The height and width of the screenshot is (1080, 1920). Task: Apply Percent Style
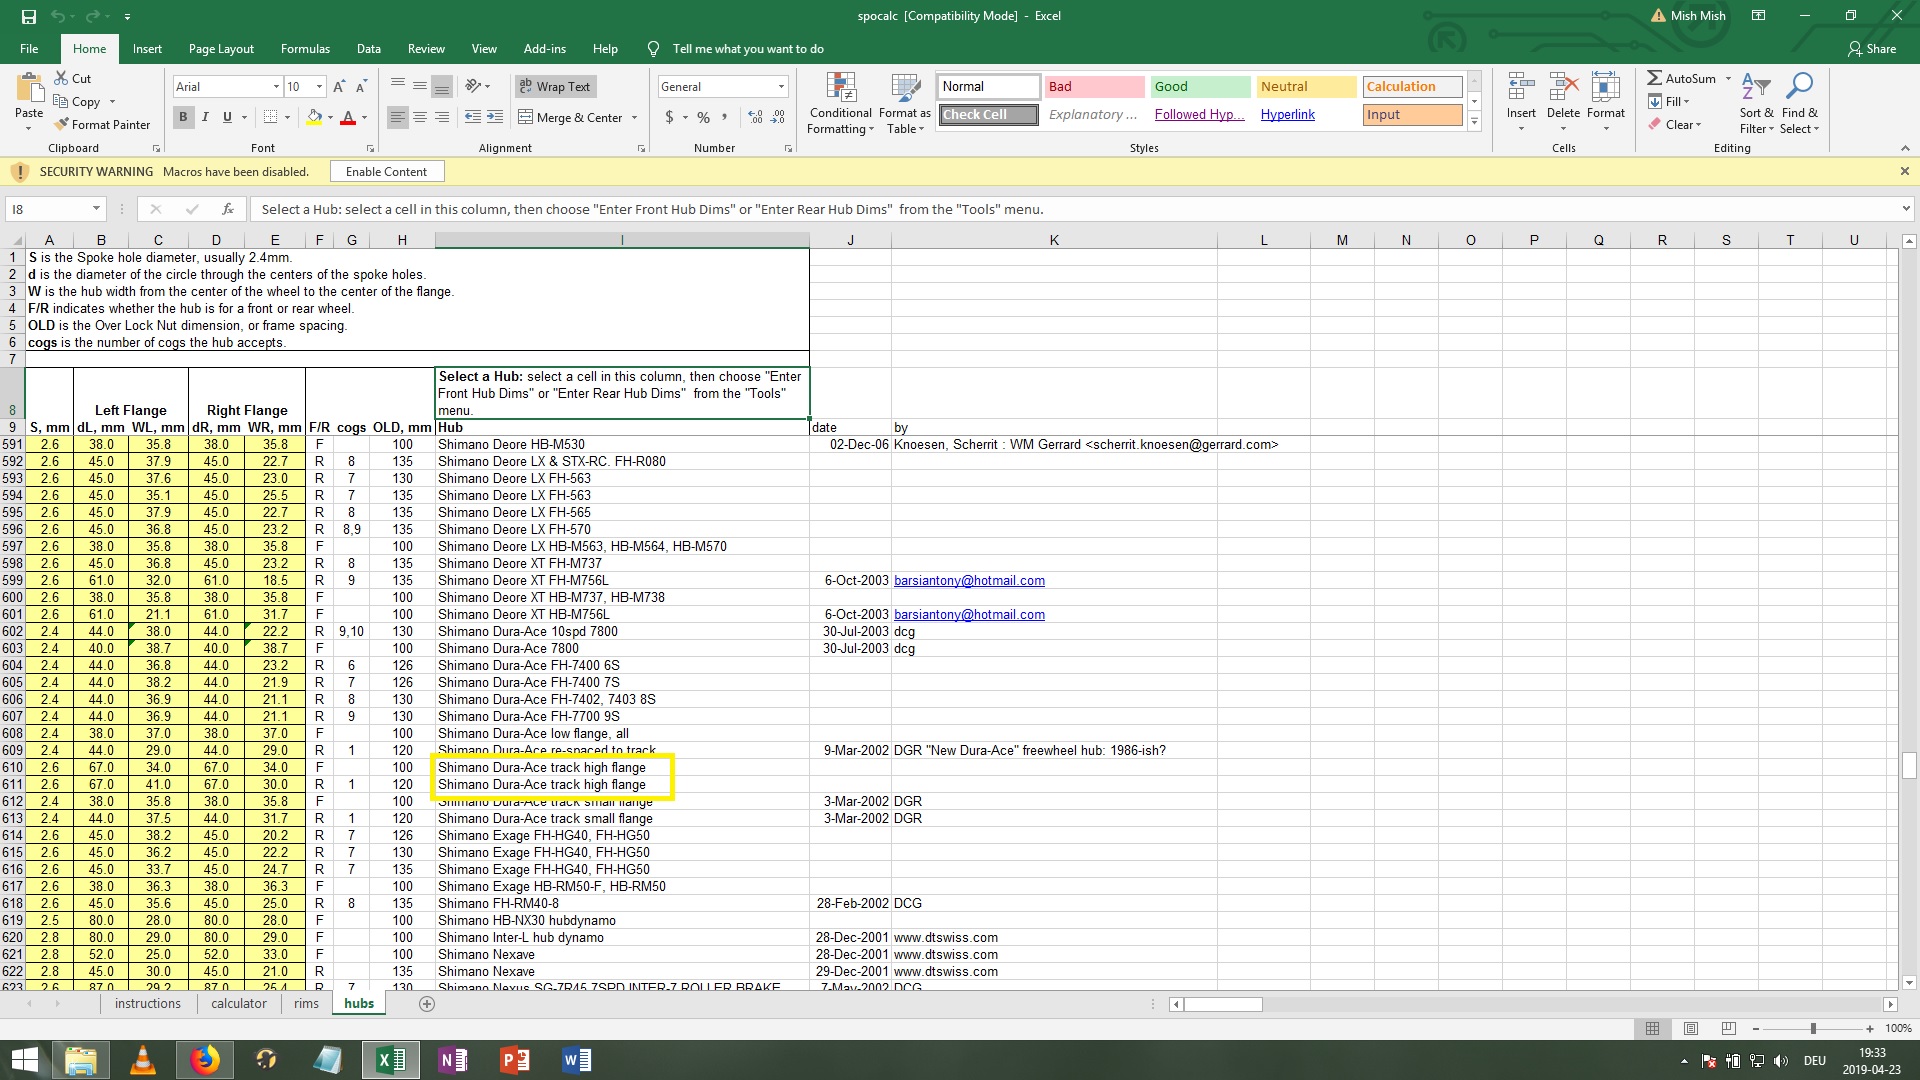[703, 117]
